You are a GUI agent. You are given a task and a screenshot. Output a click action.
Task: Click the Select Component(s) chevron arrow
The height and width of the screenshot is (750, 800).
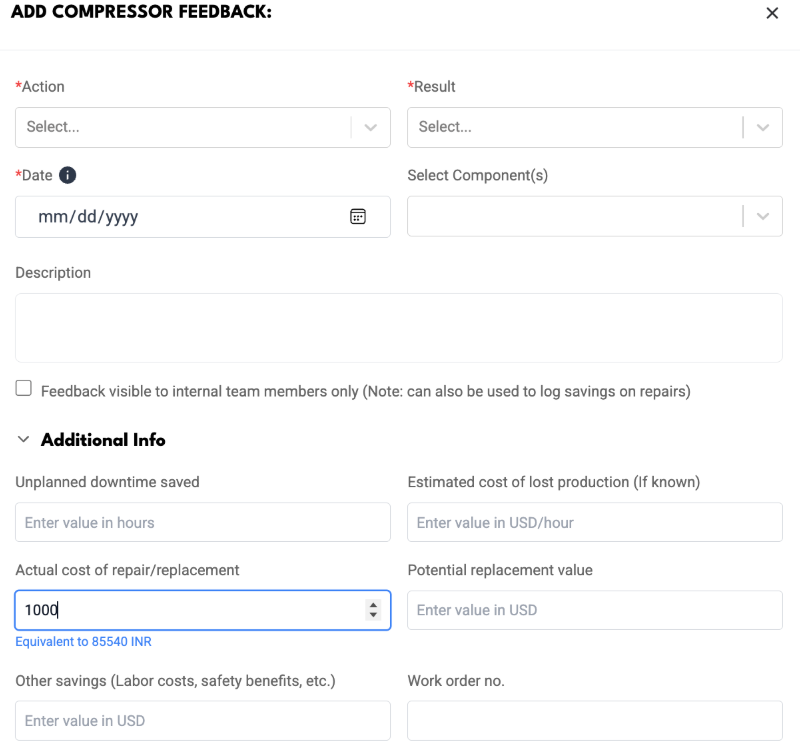pos(763,216)
